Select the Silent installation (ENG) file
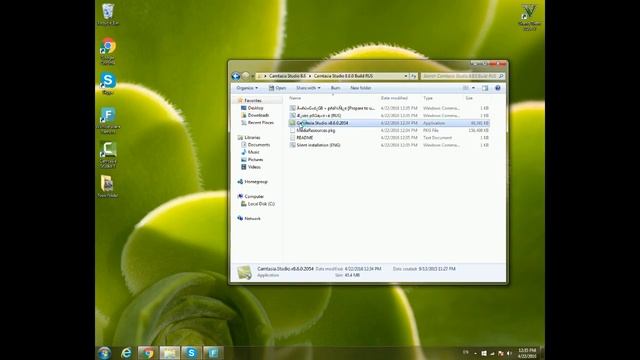Screen dimensions: 640x360 pyautogui.click(x=389, y=145)
